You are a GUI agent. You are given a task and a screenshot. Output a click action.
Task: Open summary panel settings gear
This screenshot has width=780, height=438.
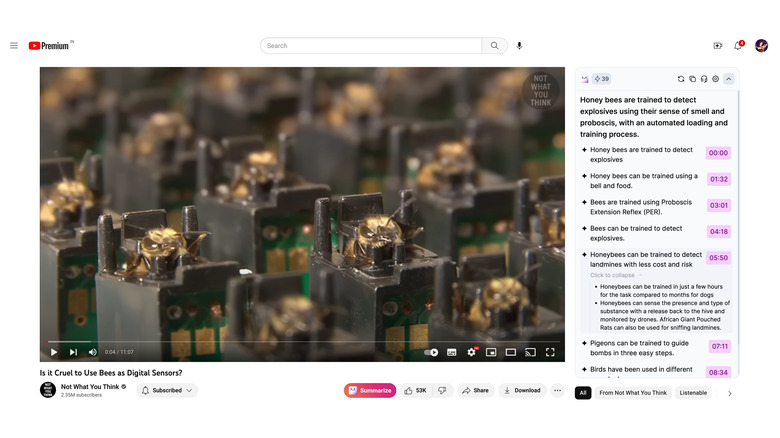tap(716, 79)
